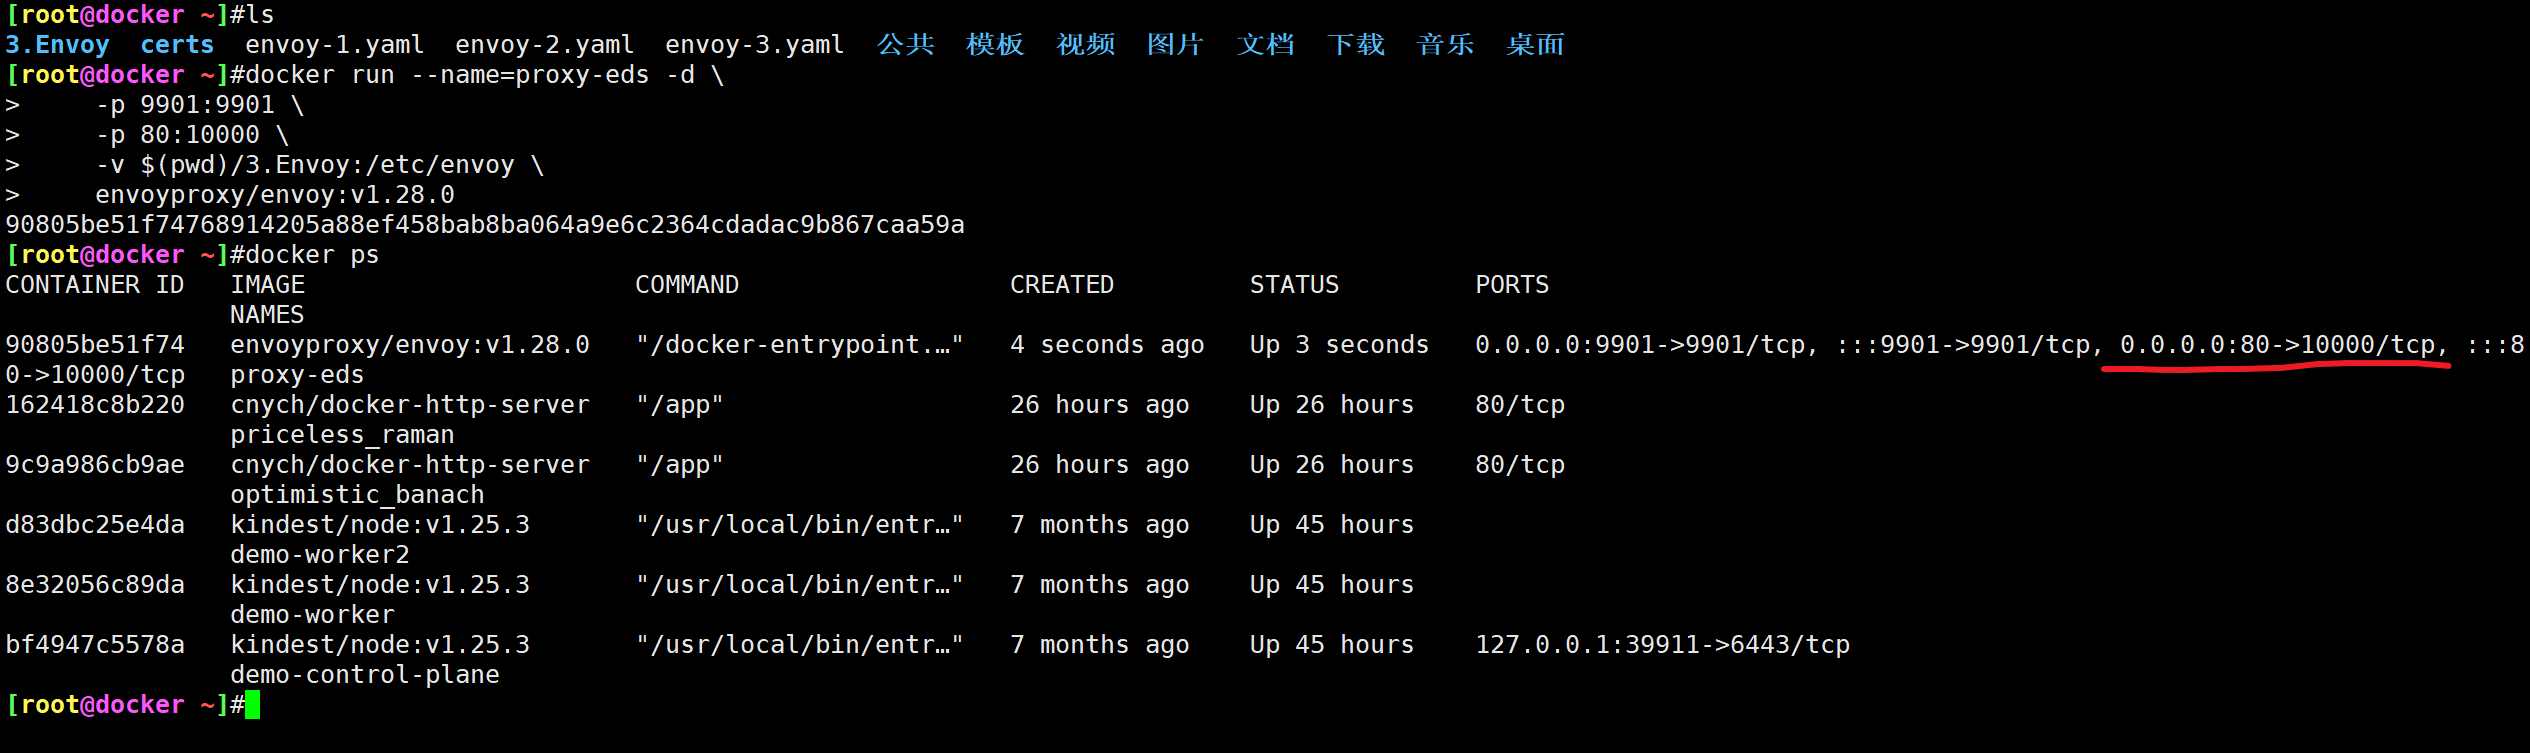Click the envoyproxy/envoy:v1.28.0 image in run command
This screenshot has height=753, width=2530.
(275, 195)
